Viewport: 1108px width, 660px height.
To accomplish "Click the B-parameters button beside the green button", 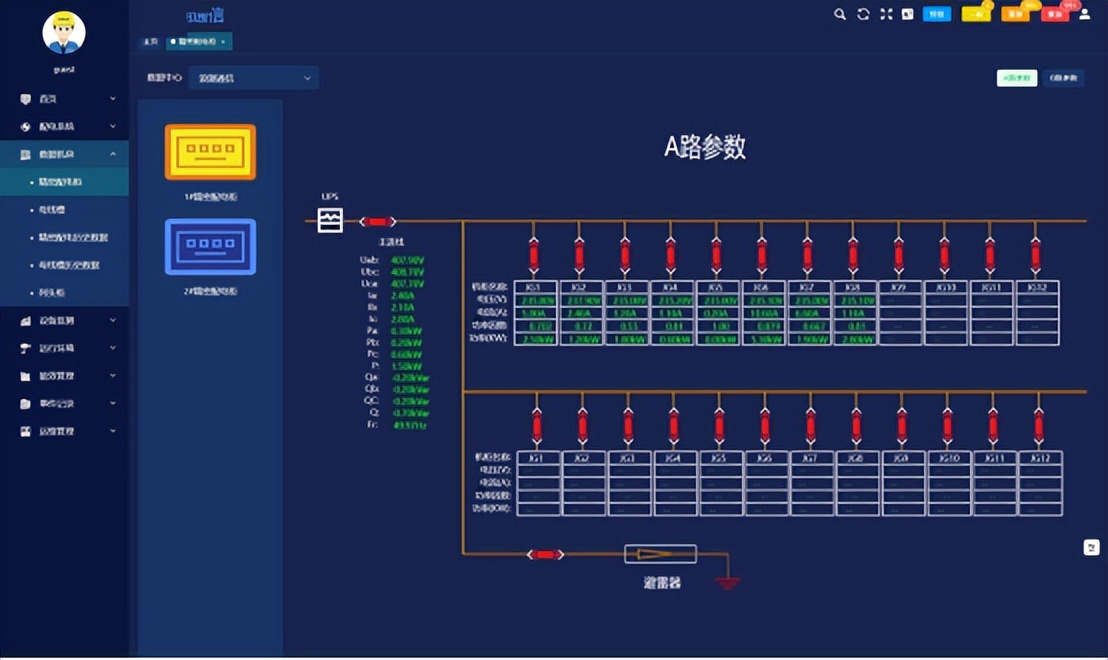I will [x=1063, y=78].
